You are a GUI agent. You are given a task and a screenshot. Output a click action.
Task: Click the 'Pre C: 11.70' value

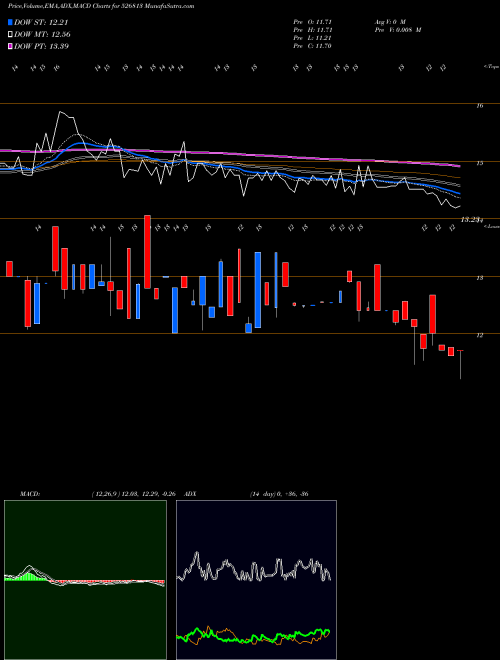pos(313,46)
